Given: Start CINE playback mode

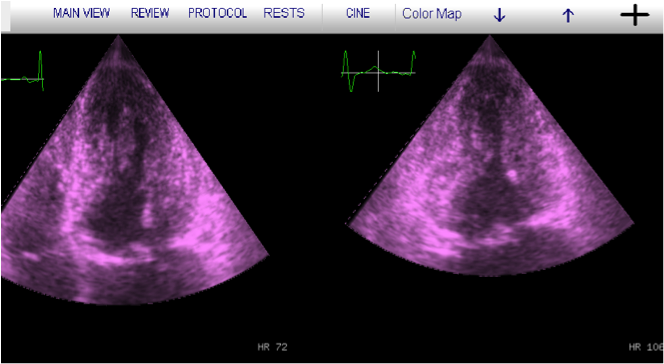Looking at the screenshot, I should pos(358,13).
